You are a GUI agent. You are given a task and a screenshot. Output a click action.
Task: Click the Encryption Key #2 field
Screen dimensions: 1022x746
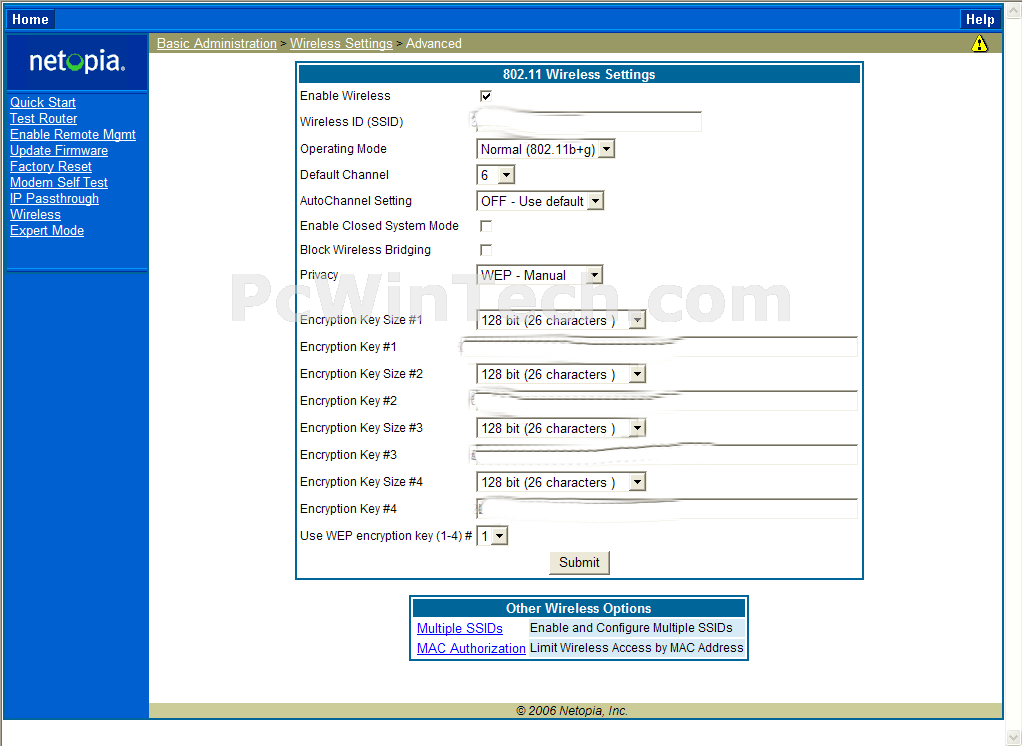(x=667, y=401)
